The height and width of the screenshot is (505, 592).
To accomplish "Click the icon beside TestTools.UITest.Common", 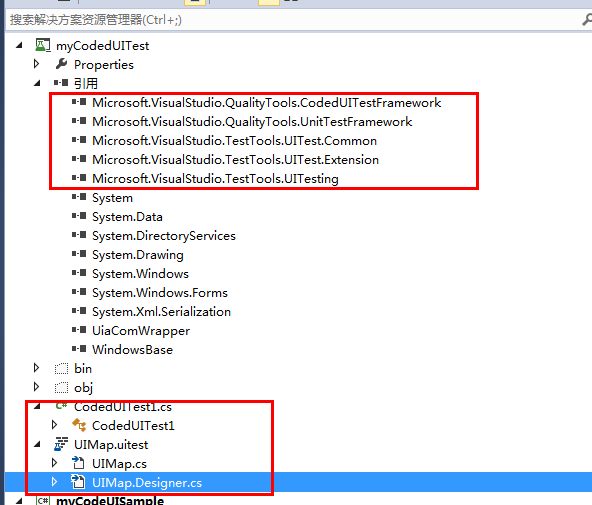I will click(79, 140).
